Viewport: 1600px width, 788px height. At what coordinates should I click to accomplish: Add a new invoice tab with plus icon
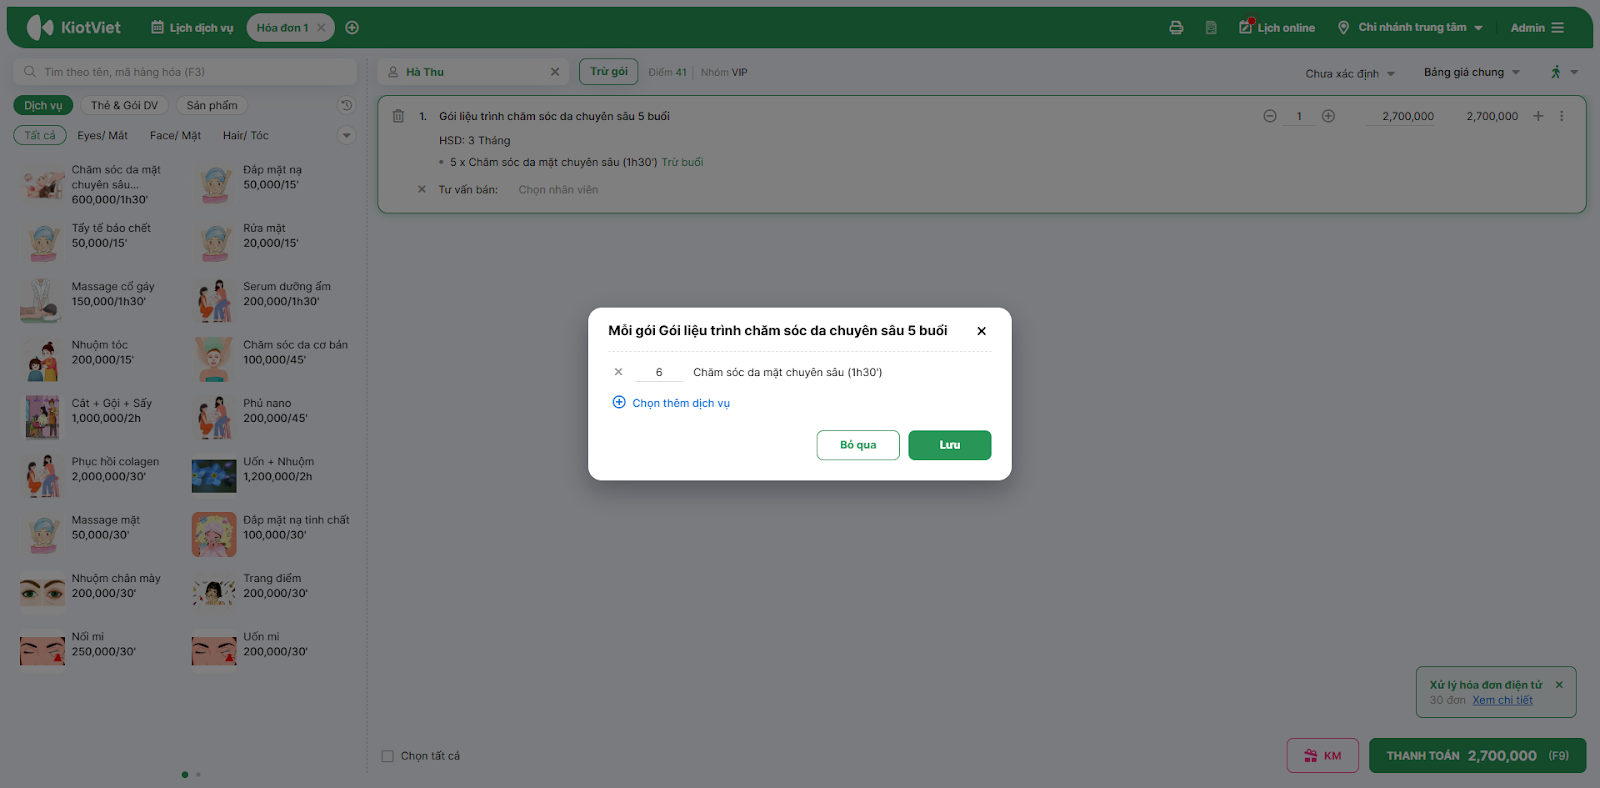pyautogui.click(x=352, y=28)
